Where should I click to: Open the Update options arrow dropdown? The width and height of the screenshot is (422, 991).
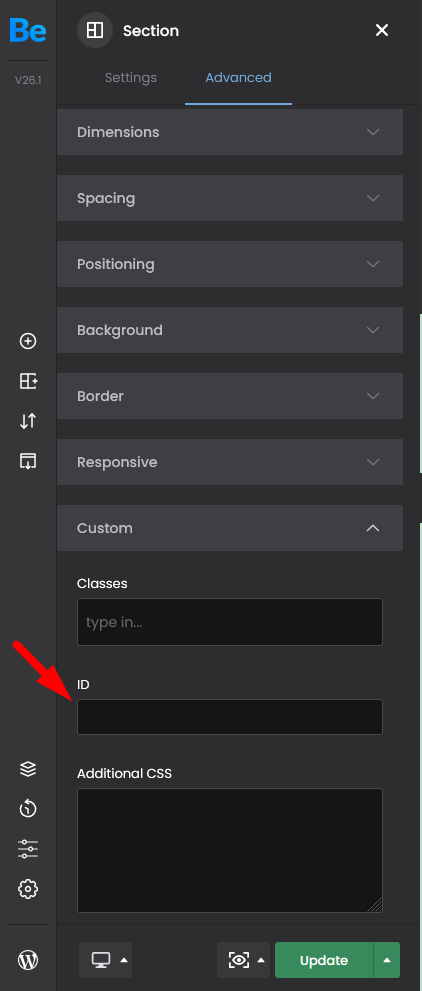pos(387,960)
